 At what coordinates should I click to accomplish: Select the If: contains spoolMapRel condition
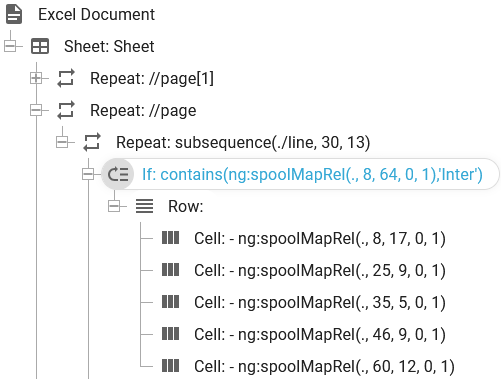coord(312,174)
